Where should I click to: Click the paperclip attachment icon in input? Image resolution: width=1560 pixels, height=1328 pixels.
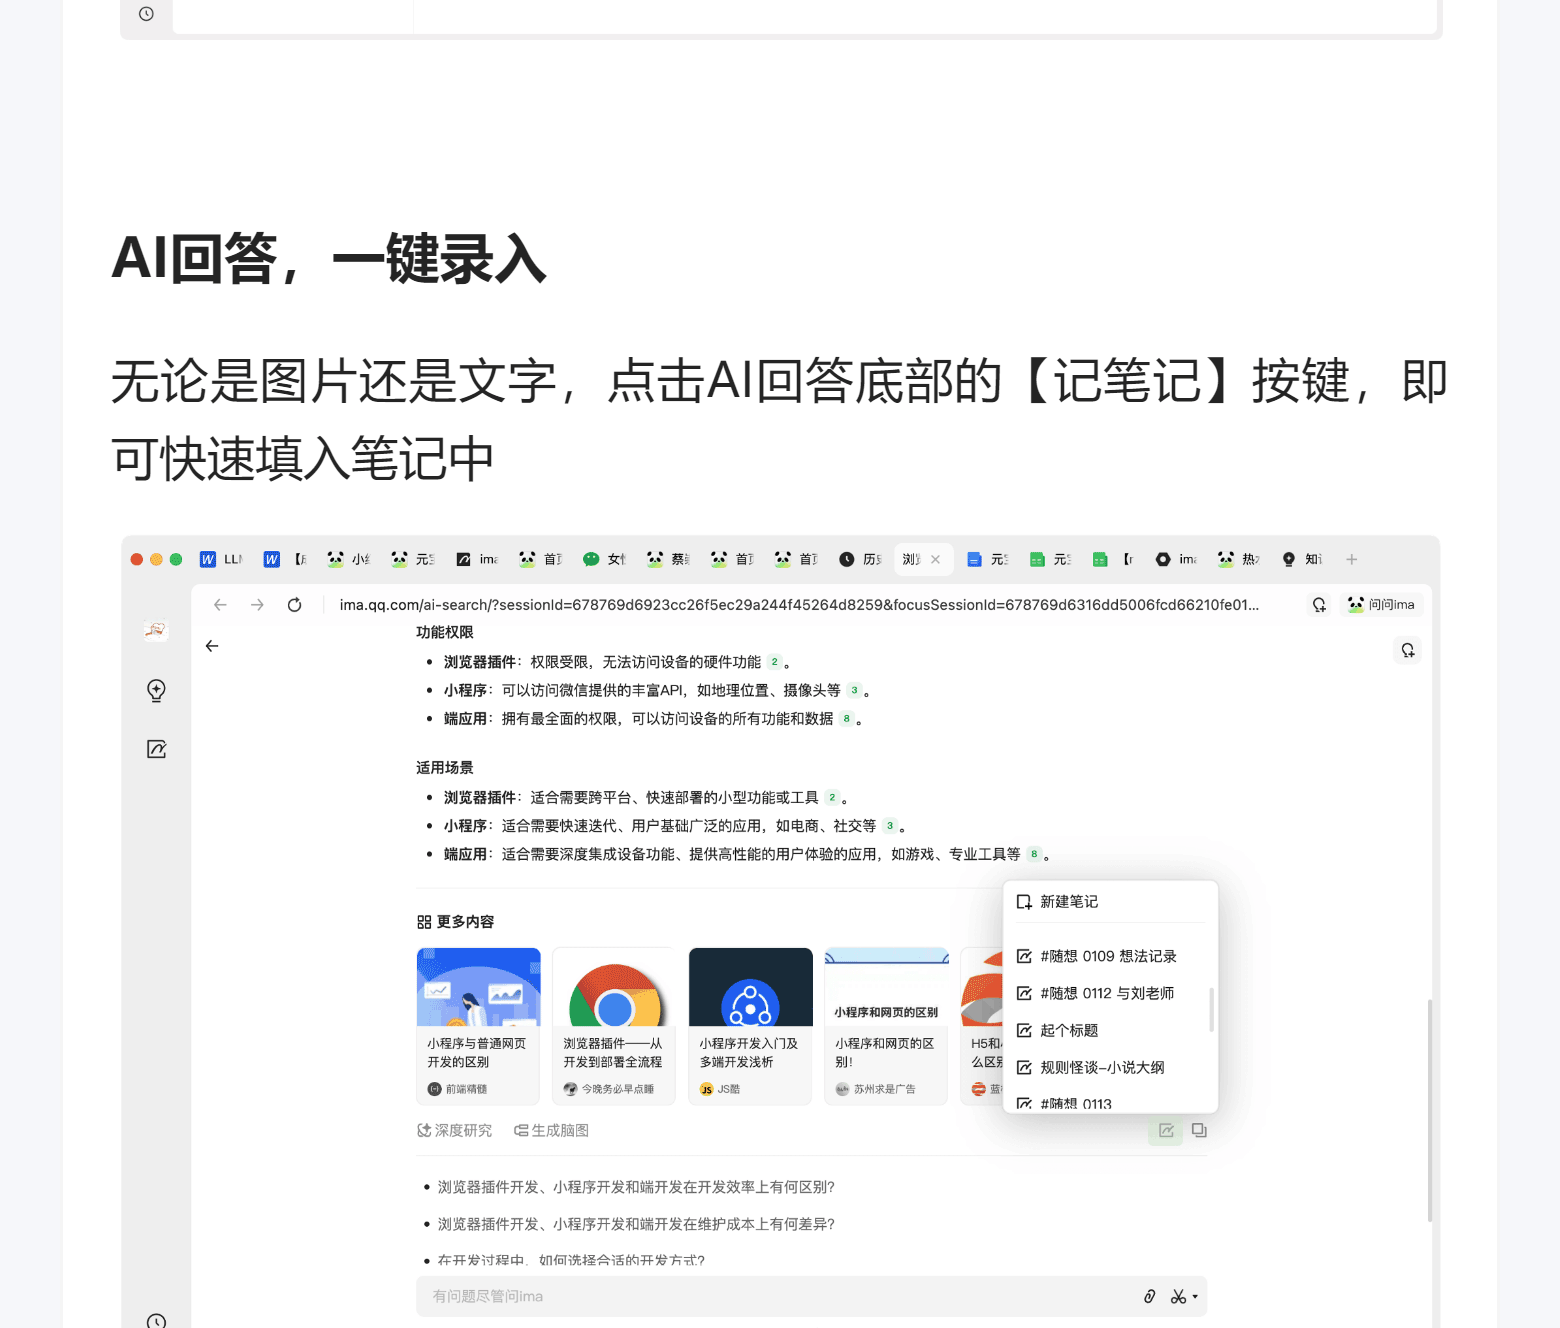click(1149, 1297)
